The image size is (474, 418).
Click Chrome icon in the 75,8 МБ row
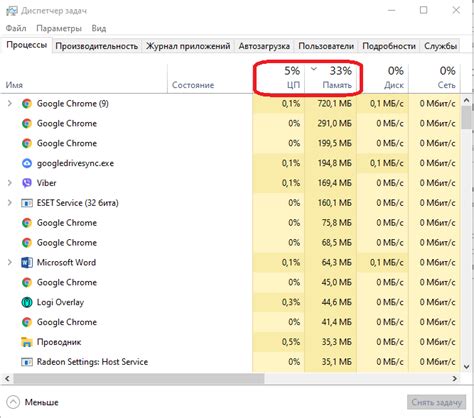[x=27, y=223]
